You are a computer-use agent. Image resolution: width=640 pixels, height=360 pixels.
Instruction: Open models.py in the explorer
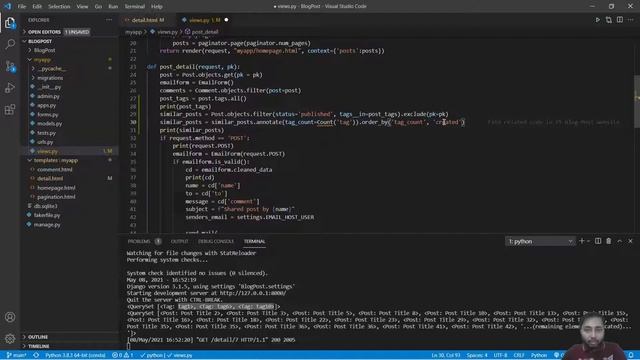69,124
